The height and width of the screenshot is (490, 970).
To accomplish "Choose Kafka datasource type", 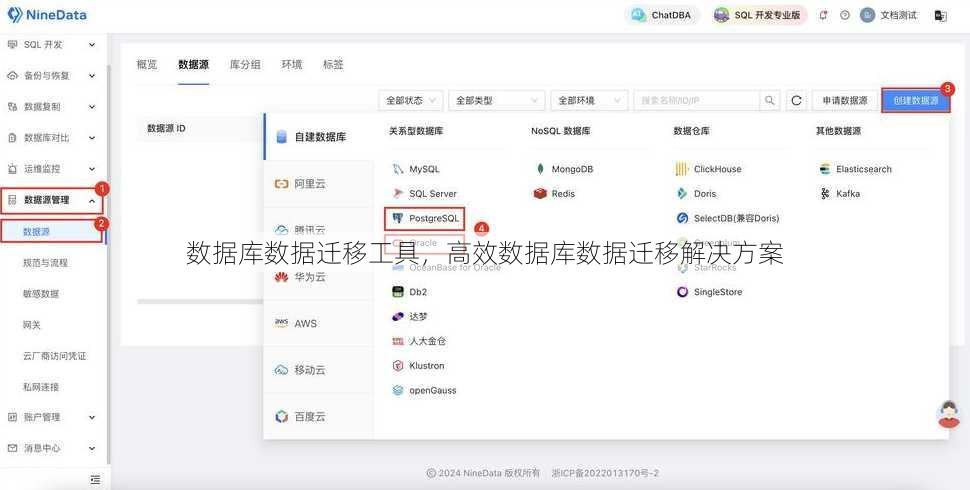I will coord(839,194).
